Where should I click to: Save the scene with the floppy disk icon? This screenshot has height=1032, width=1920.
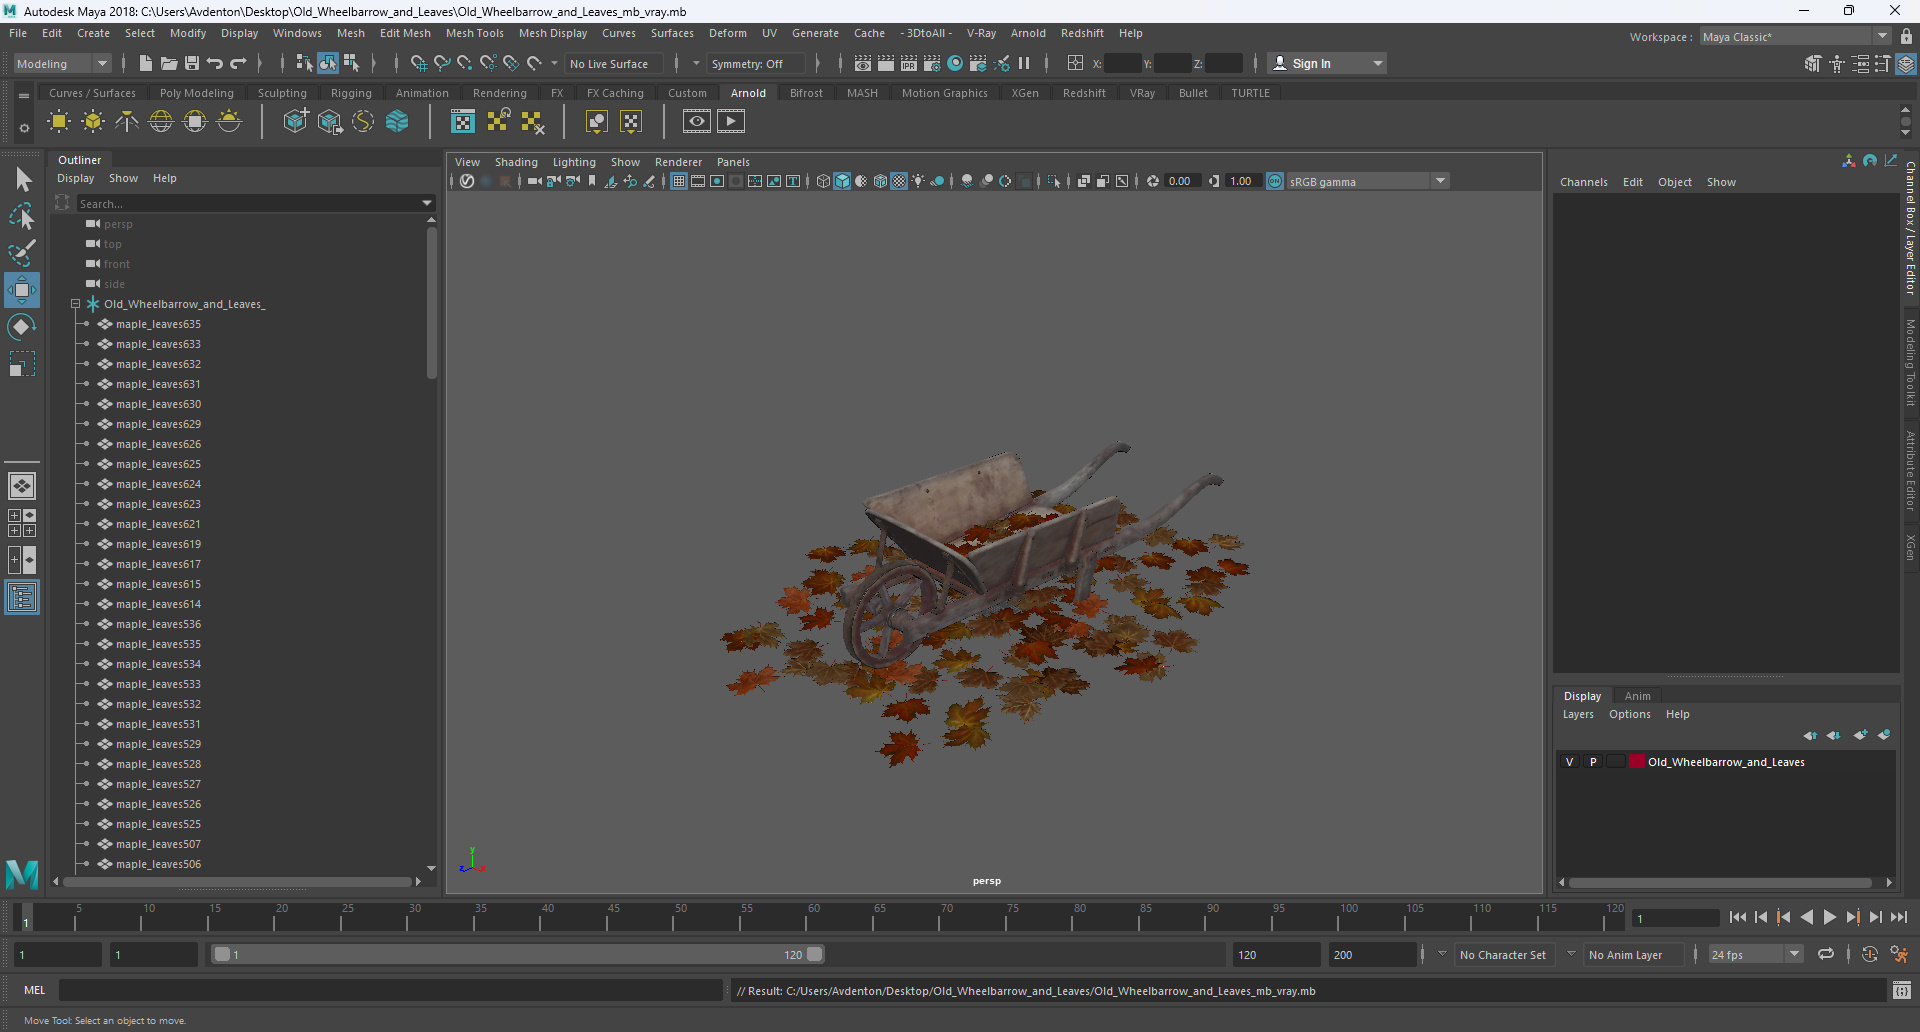point(192,63)
